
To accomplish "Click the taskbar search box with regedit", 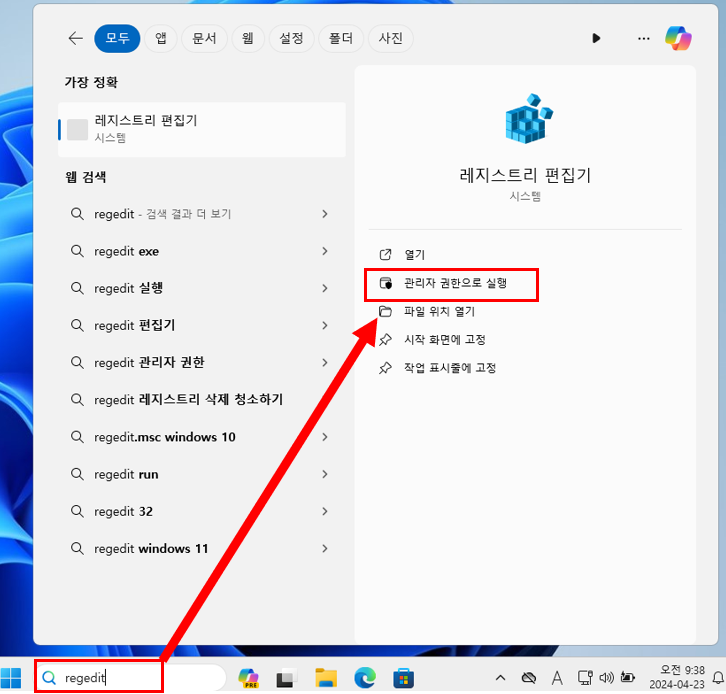I will (x=131, y=678).
